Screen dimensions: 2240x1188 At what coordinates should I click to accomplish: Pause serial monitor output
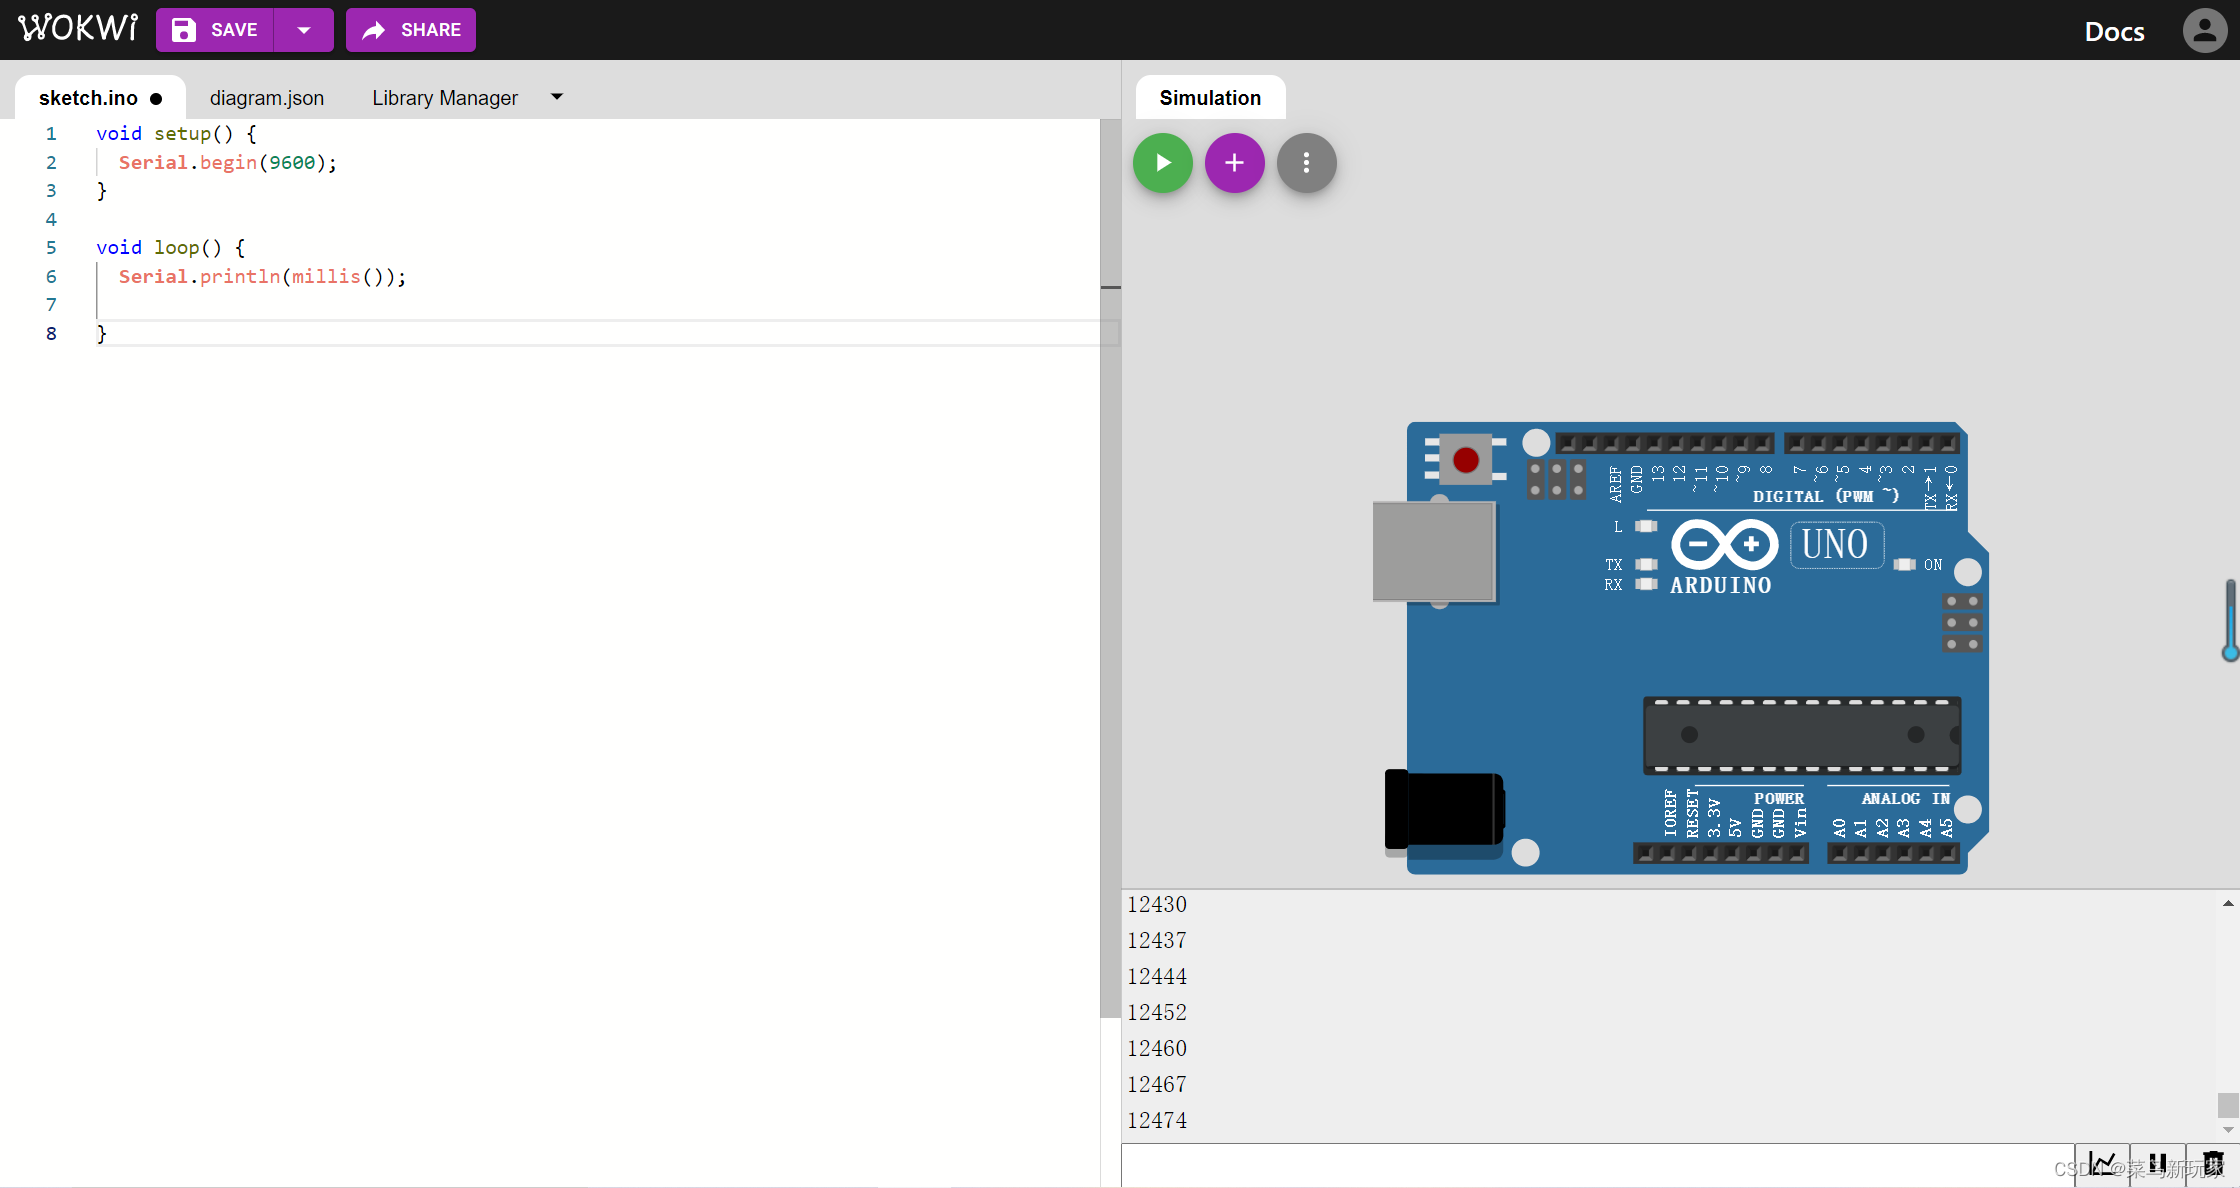click(x=2157, y=1165)
